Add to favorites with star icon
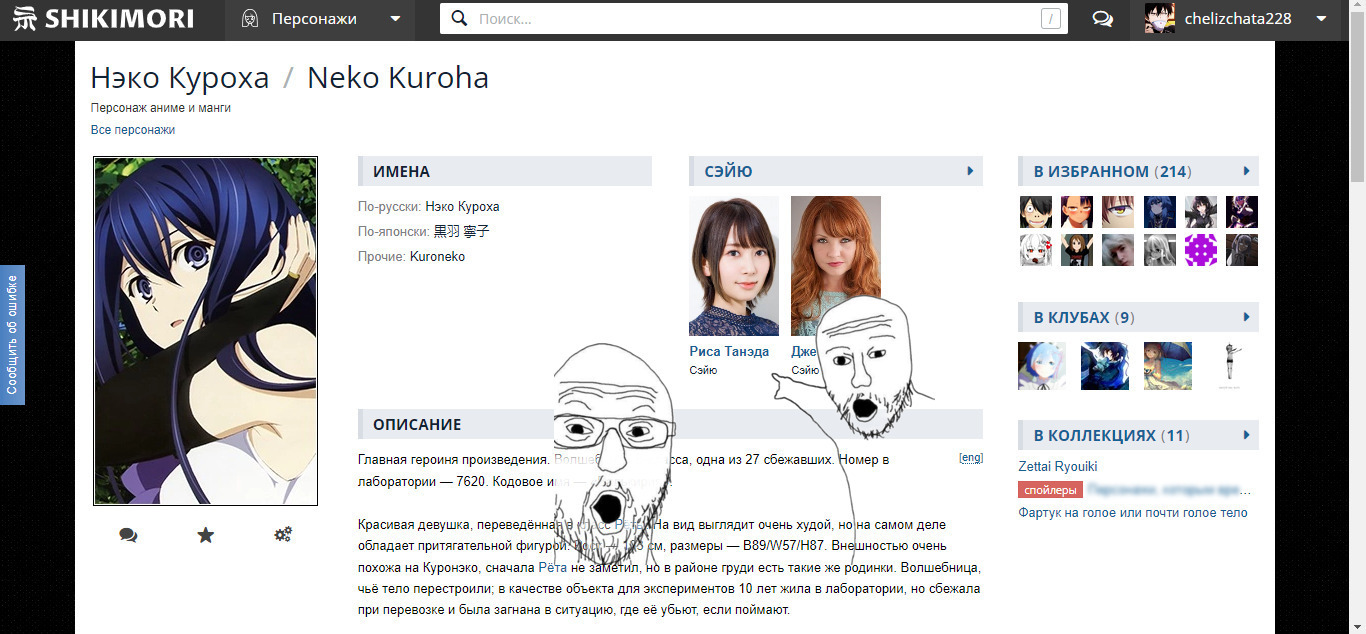The image size is (1366, 634). point(206,535)
